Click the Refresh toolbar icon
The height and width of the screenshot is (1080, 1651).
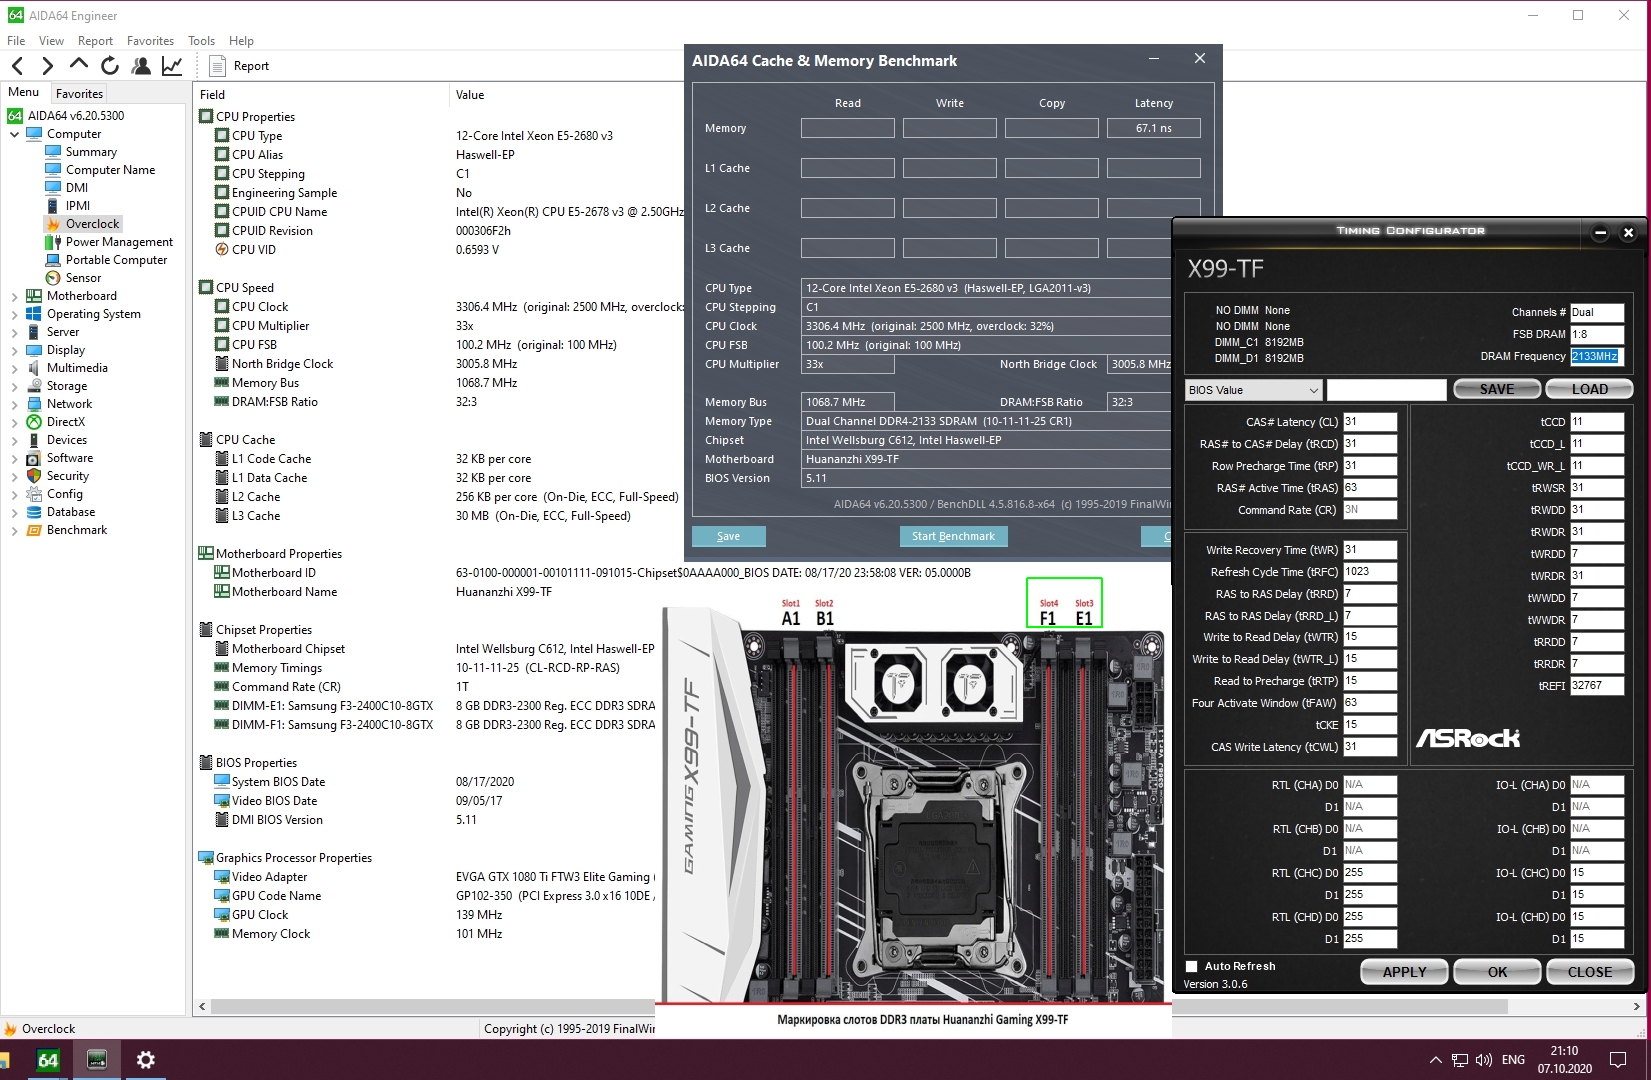tap(110, 66)
